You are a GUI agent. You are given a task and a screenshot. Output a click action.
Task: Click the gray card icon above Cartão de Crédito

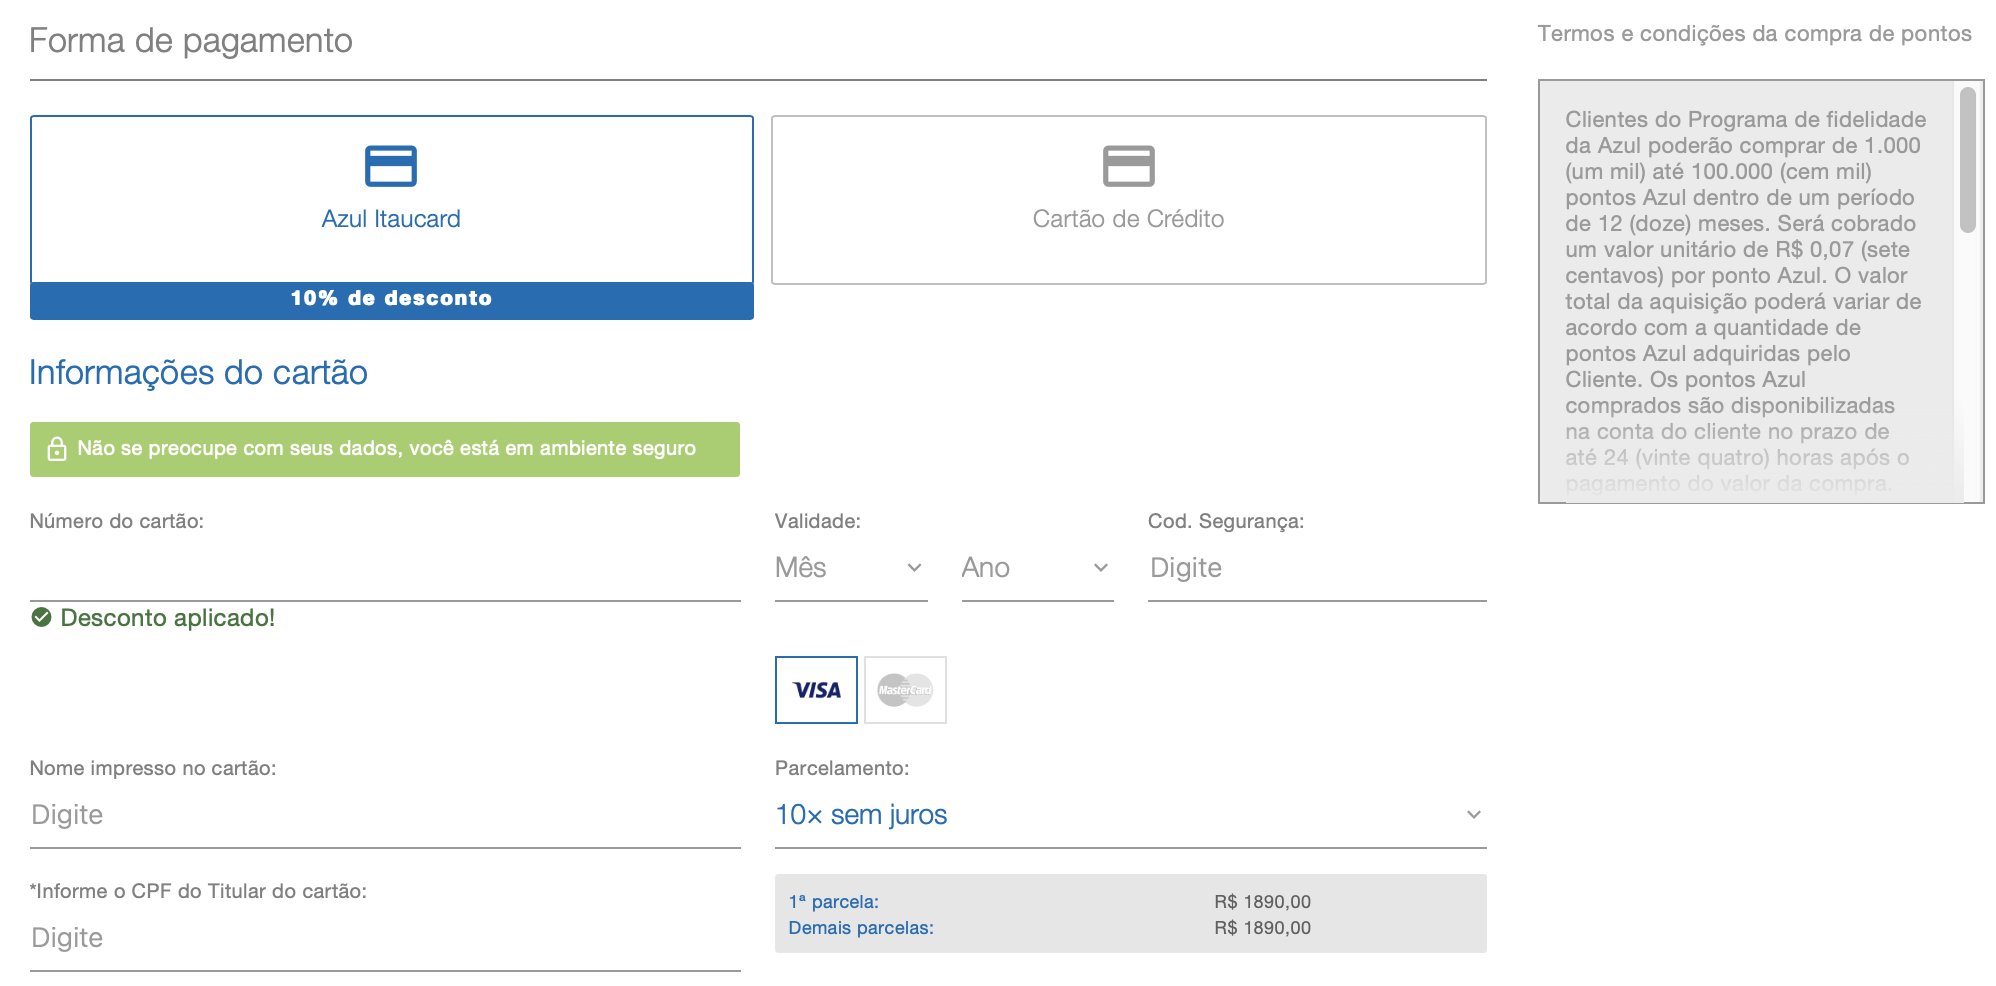1128,166
